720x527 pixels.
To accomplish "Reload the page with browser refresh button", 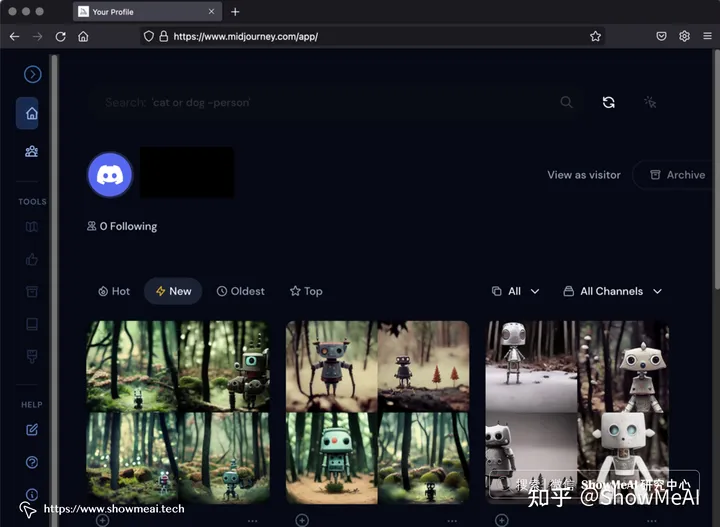I will (61, 36).
